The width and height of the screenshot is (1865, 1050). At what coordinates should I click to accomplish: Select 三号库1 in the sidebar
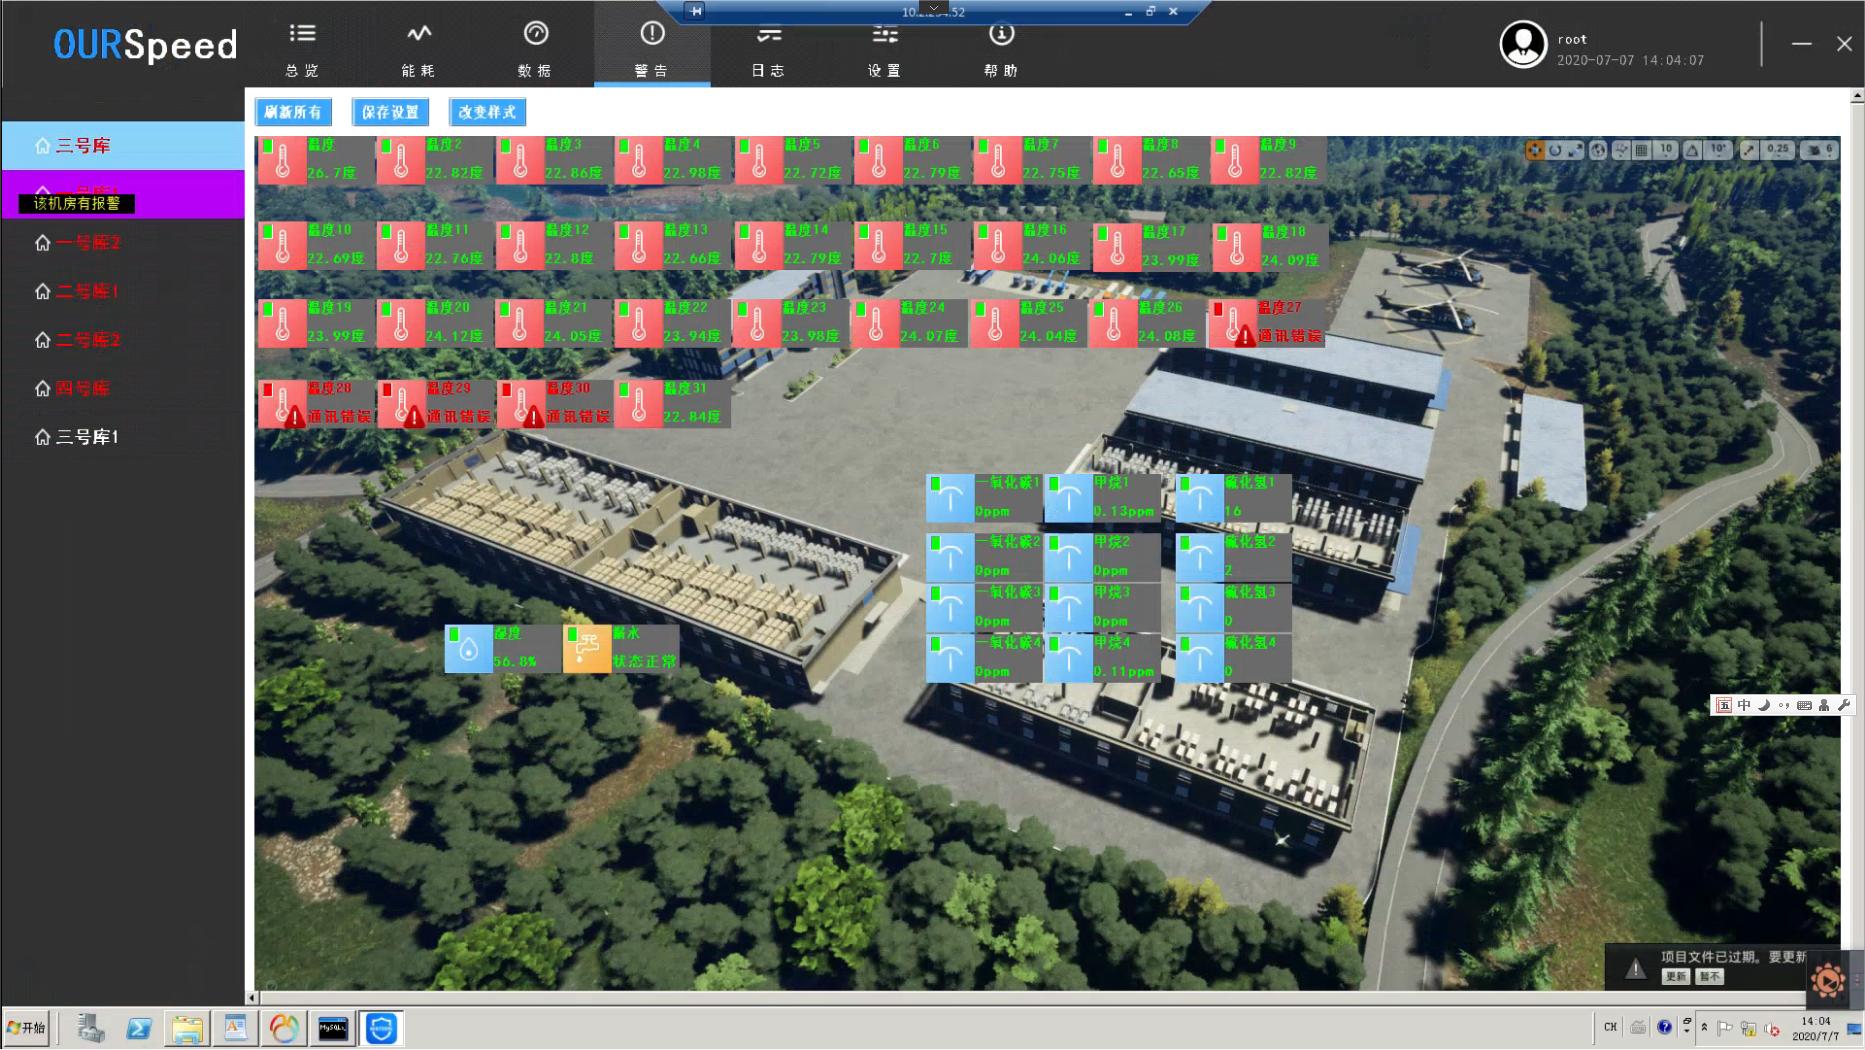[x=87, y=437]
